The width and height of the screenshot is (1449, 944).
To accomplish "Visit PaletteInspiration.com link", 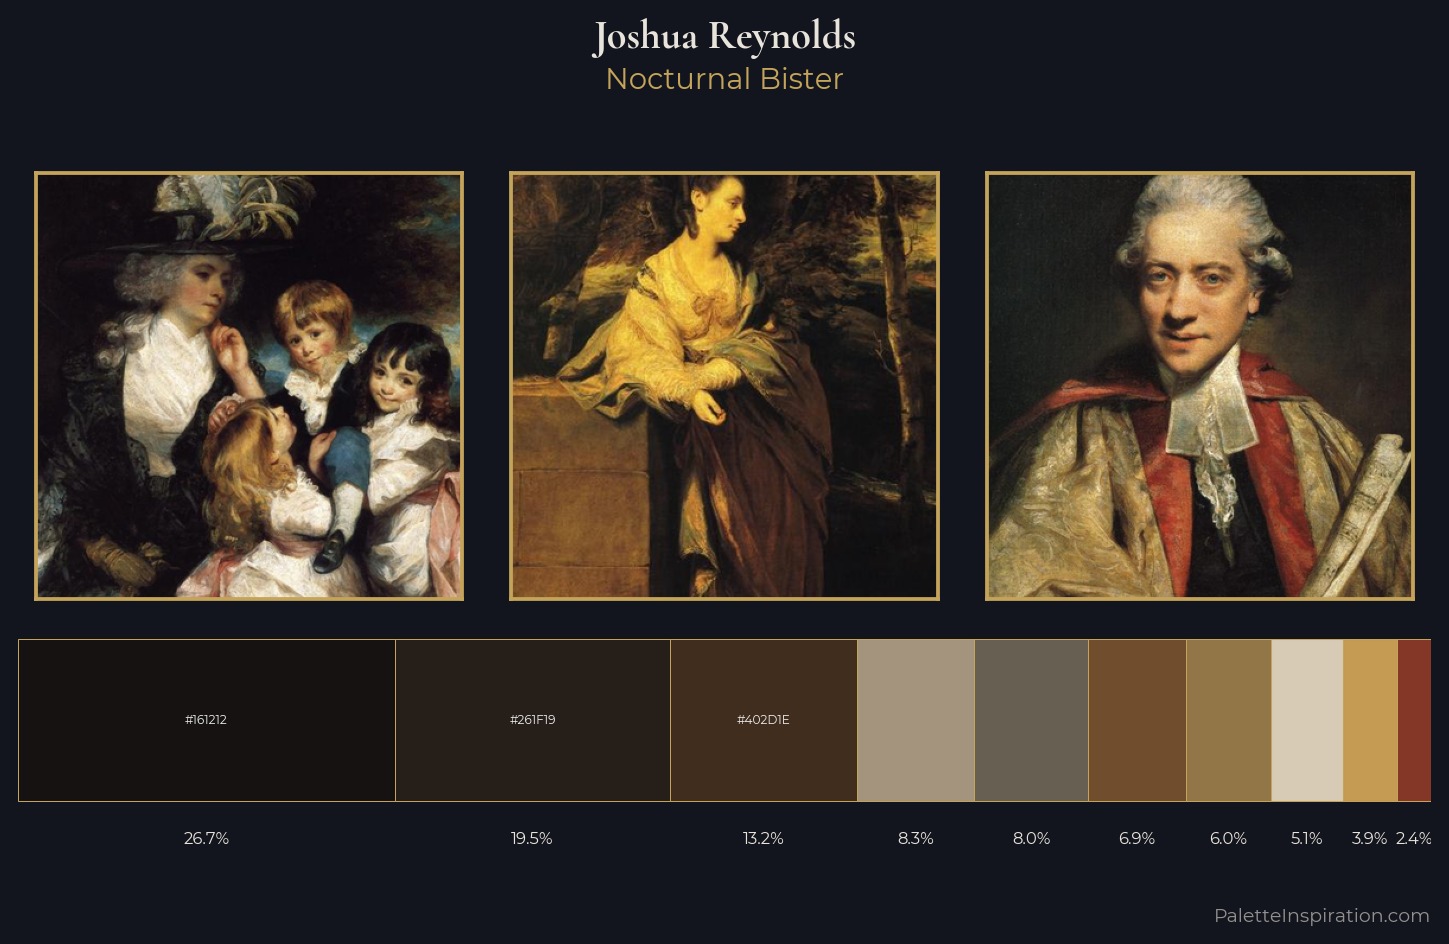I will [1322, 915].
